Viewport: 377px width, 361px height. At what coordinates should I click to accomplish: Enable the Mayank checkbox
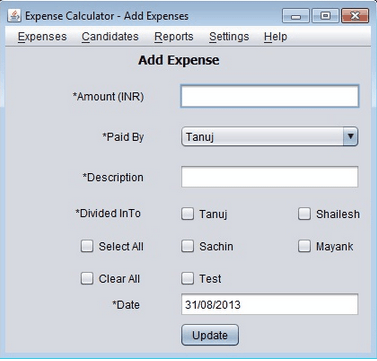[304, 246]
